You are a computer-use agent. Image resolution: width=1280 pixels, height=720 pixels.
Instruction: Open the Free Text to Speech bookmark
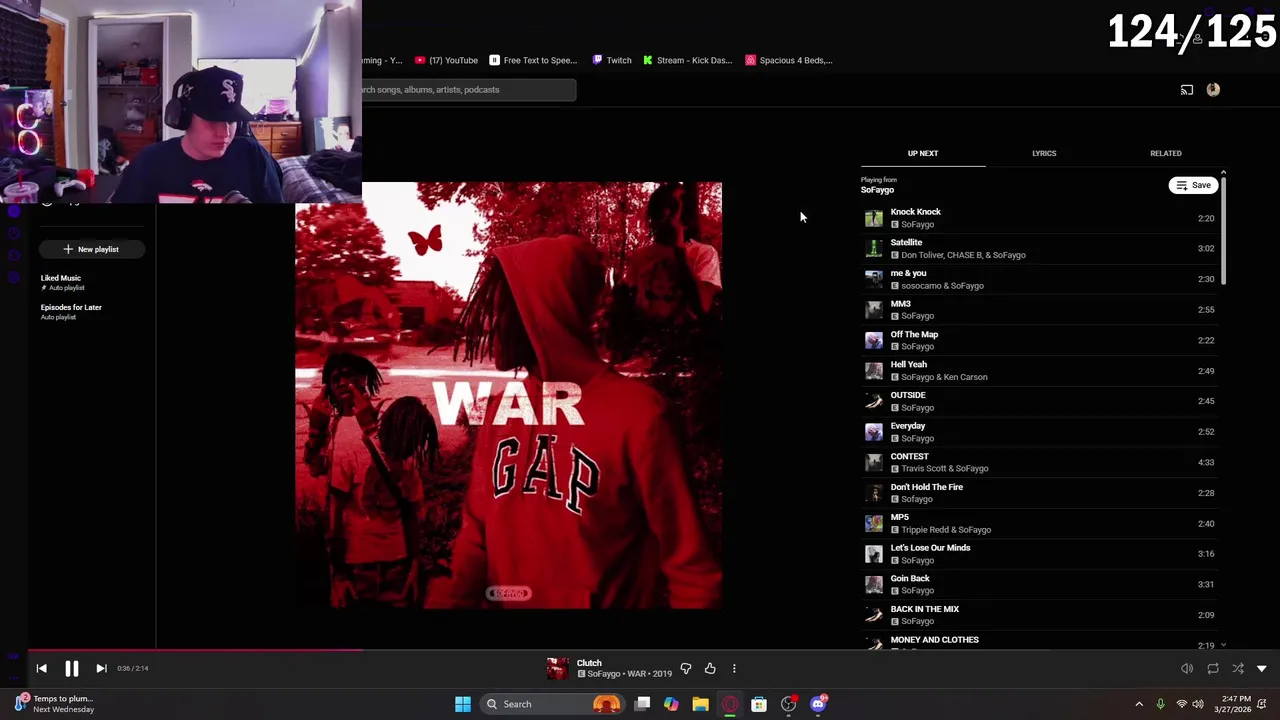point(533,60)
